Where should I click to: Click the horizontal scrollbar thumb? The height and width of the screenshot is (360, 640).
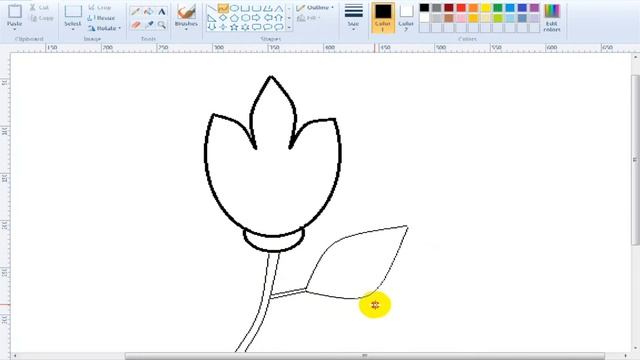click(365, 356)
